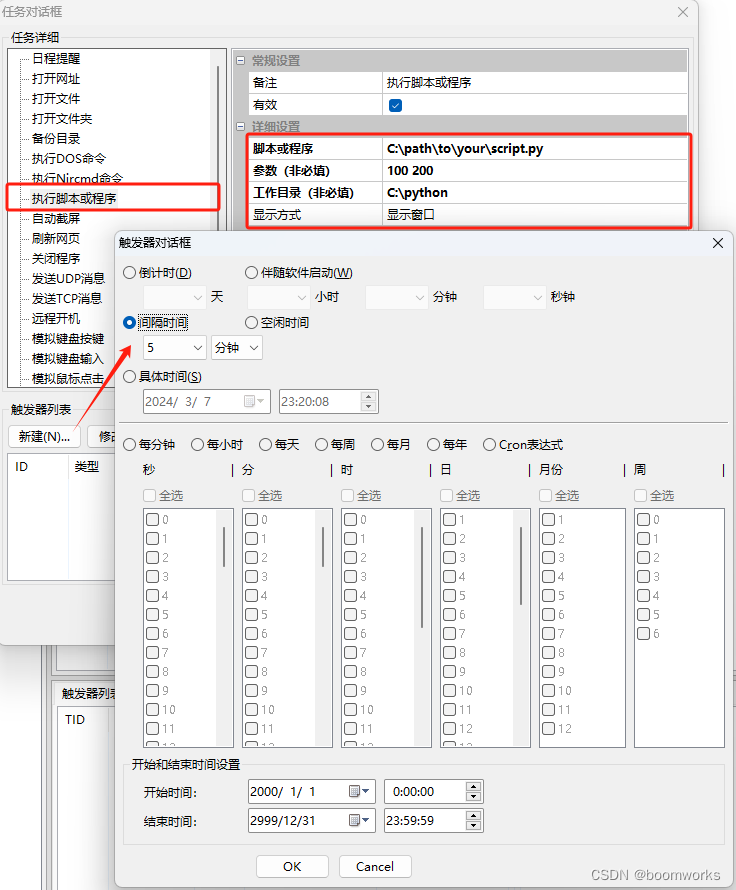Collapse the 详细设置 section
Screen dimensions: 736x890
tap(241, 126)
